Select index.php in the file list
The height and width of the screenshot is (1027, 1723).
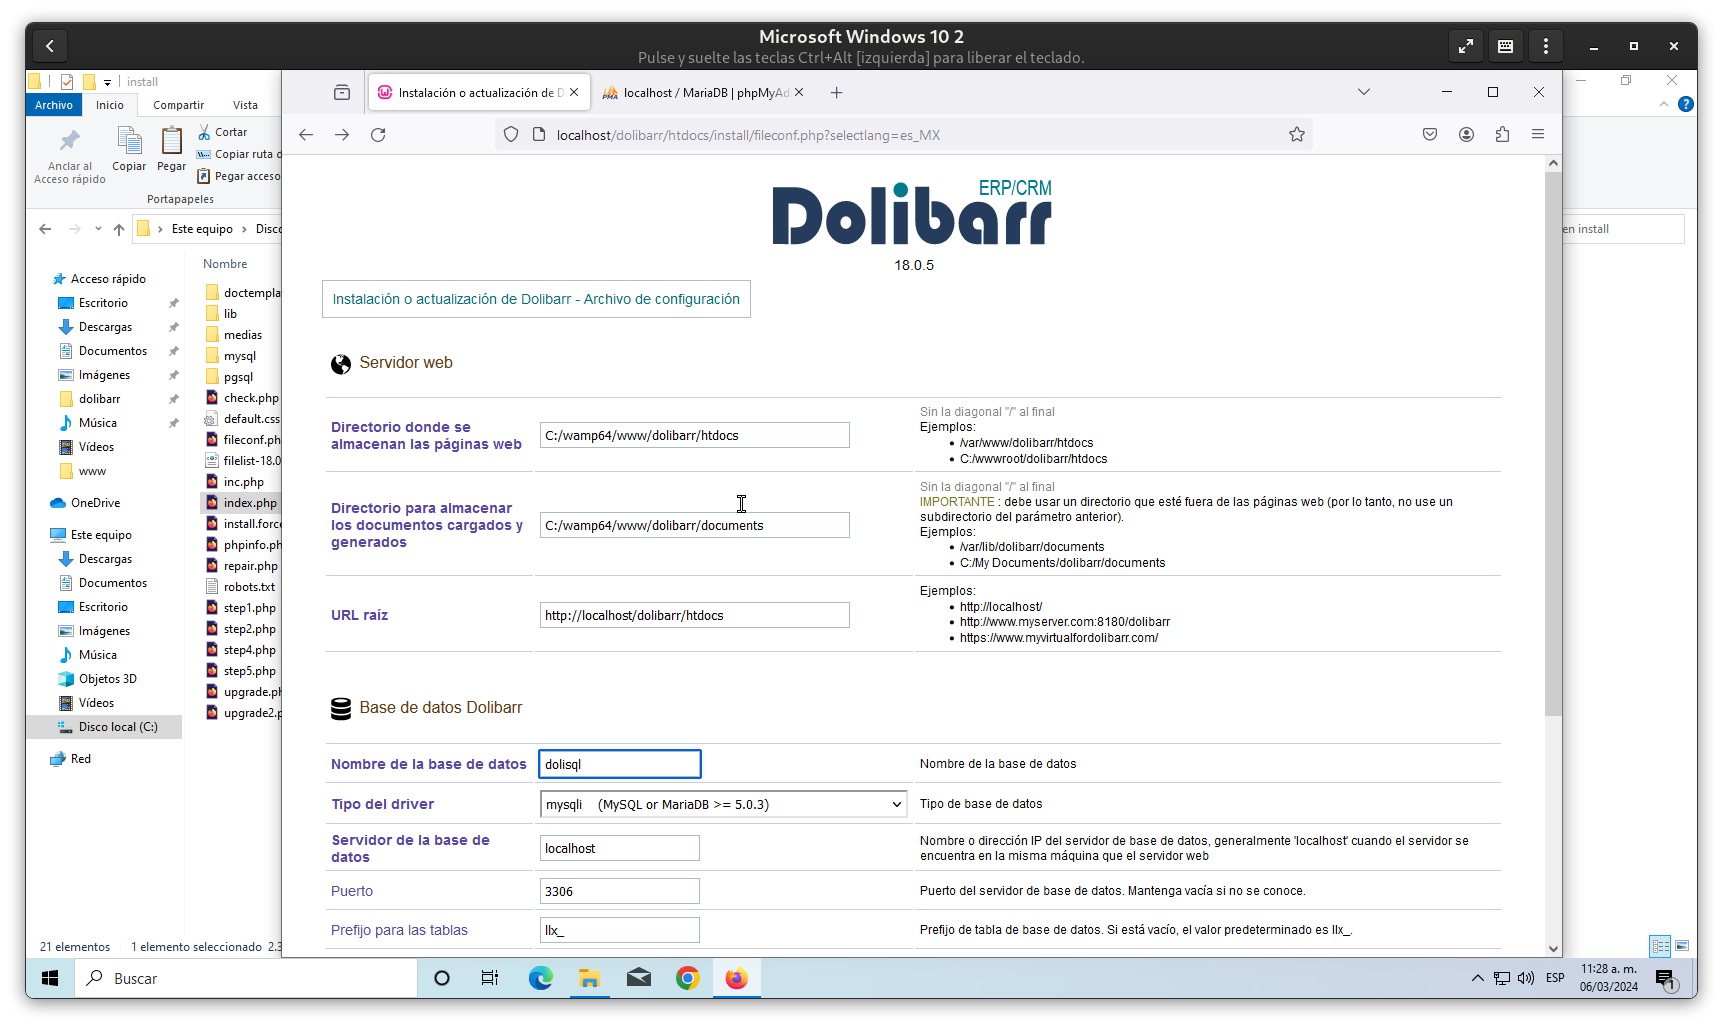tap(250, 503)
